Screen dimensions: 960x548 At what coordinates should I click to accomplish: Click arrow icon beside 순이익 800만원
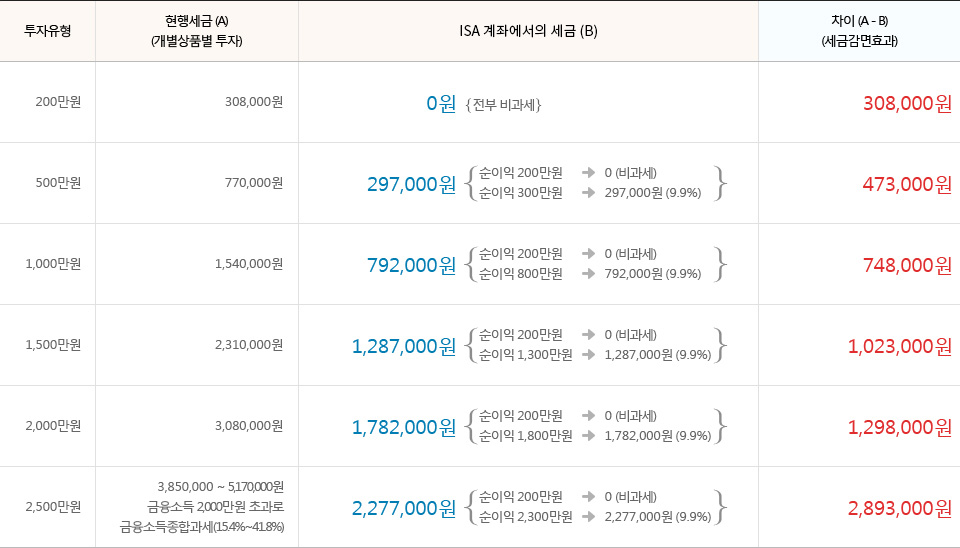coord(588,274)
